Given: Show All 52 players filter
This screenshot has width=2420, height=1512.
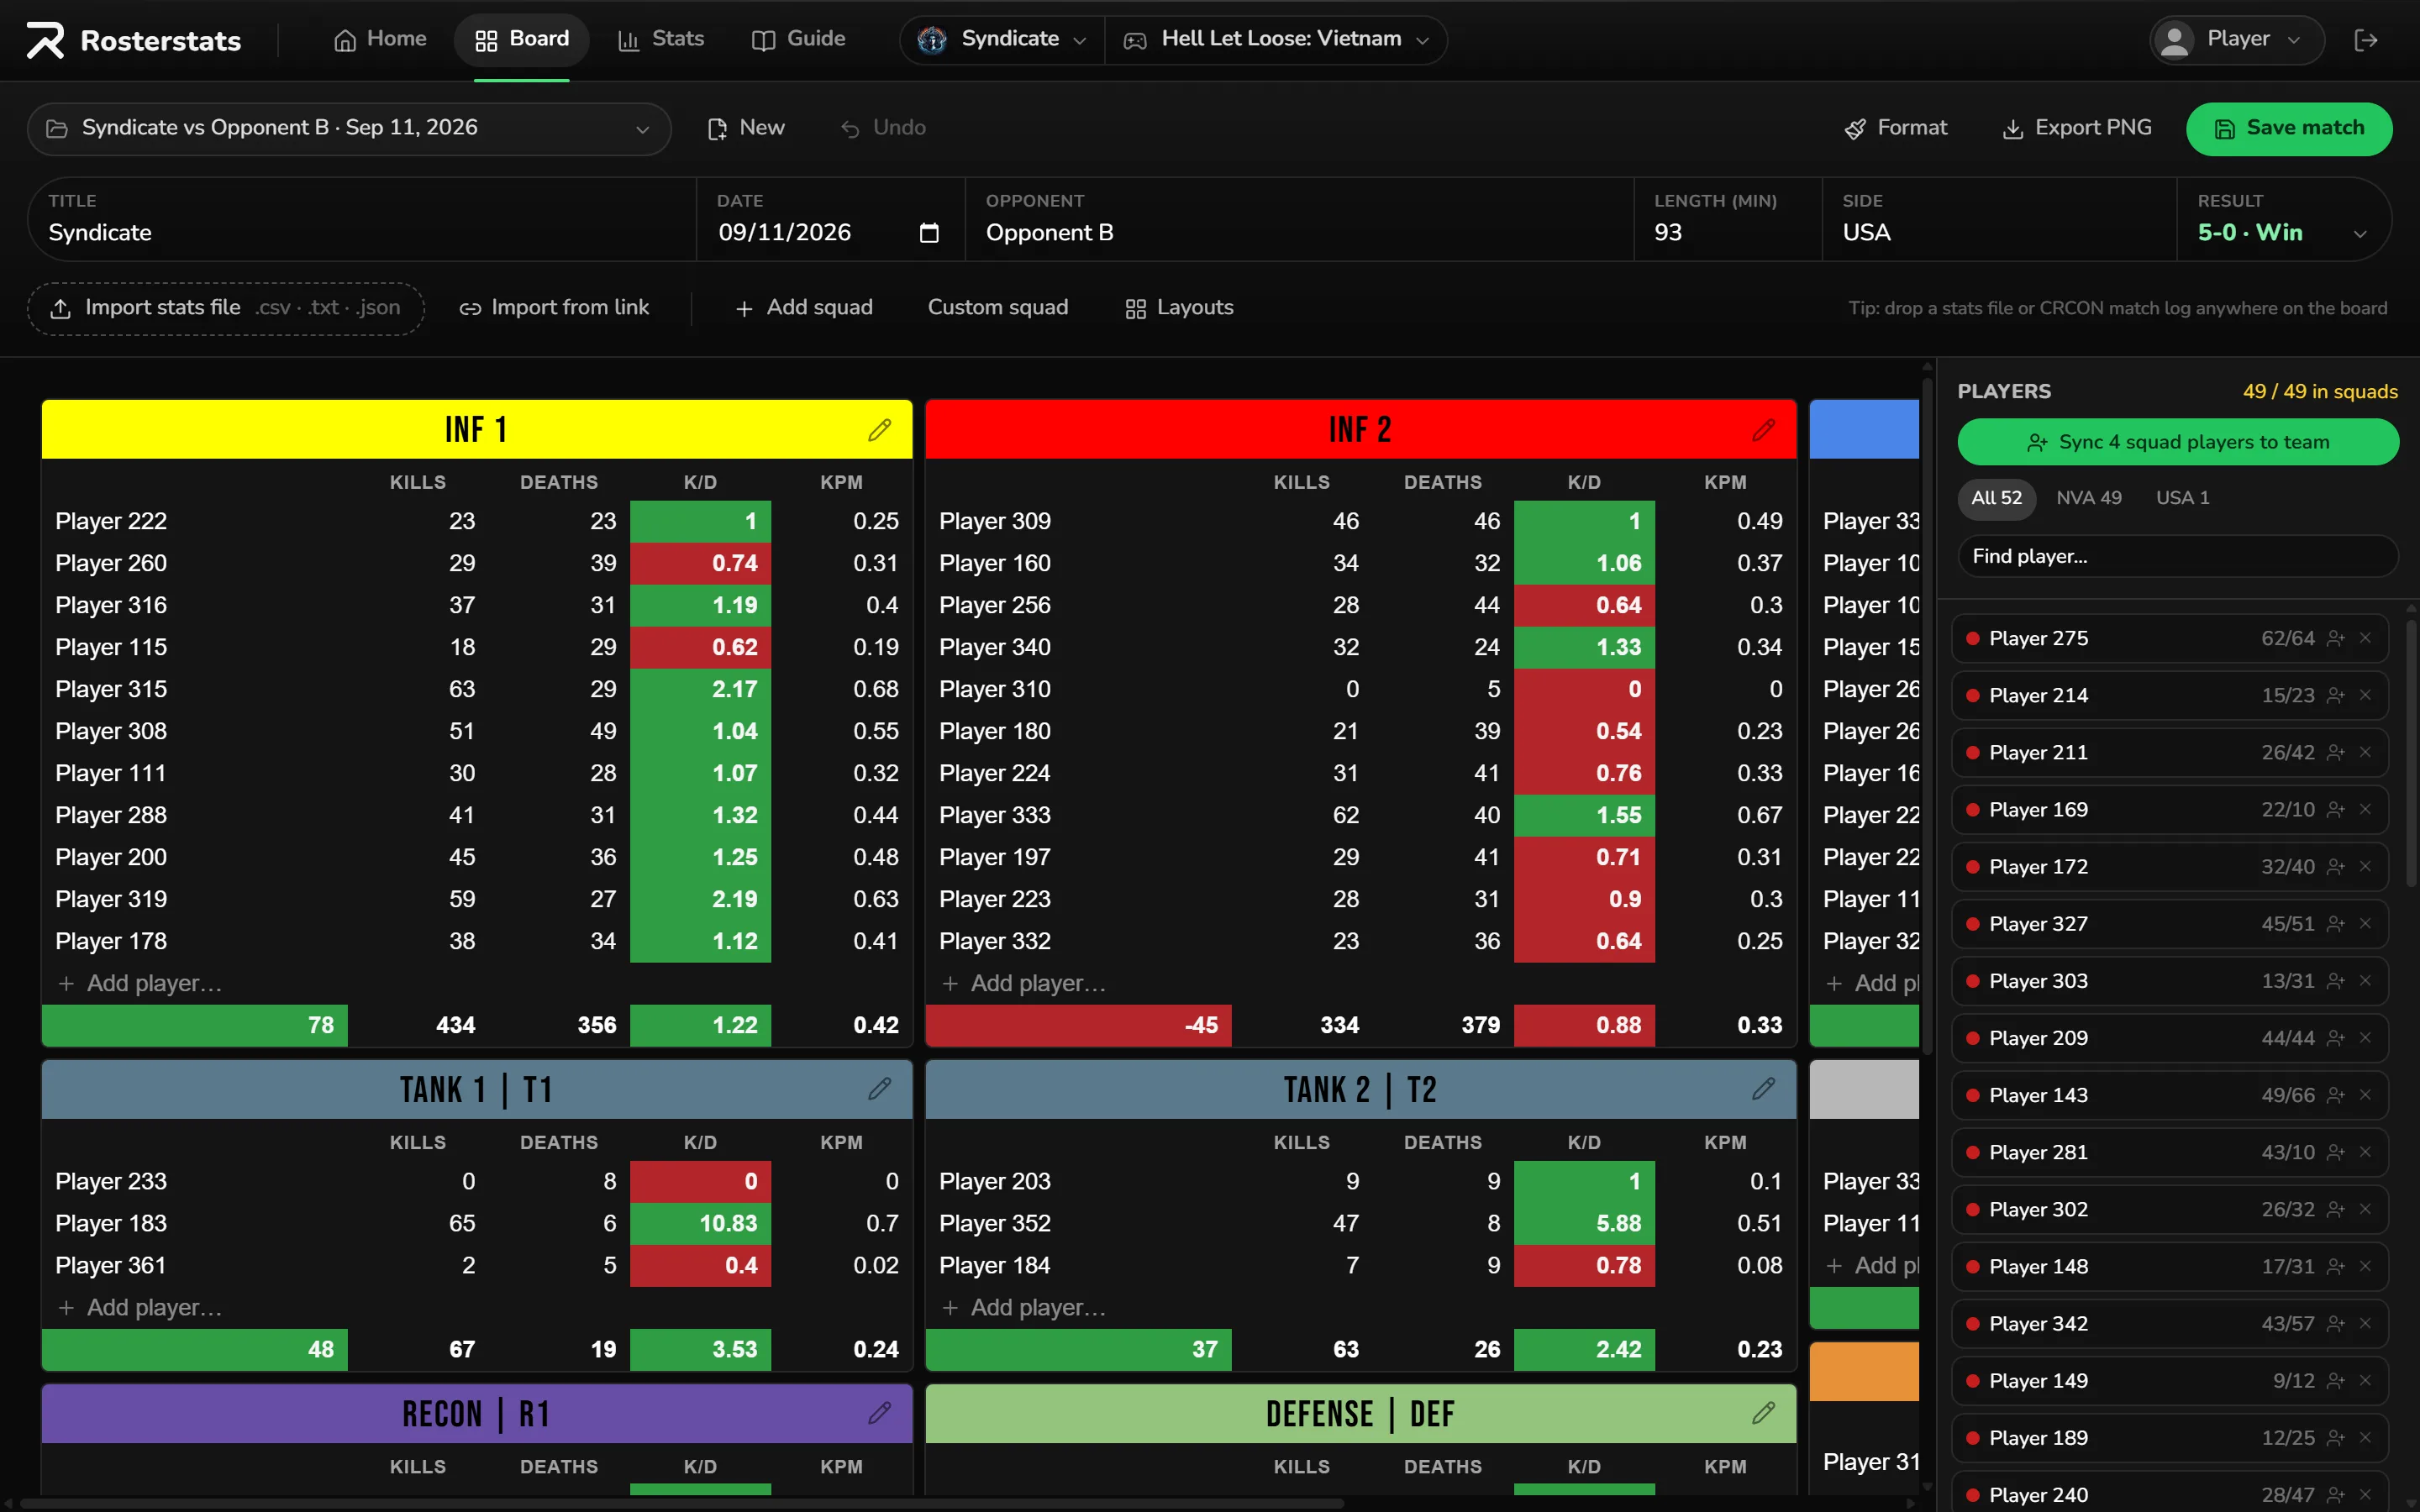Looking at the screenshot, I should [1996, 498].
